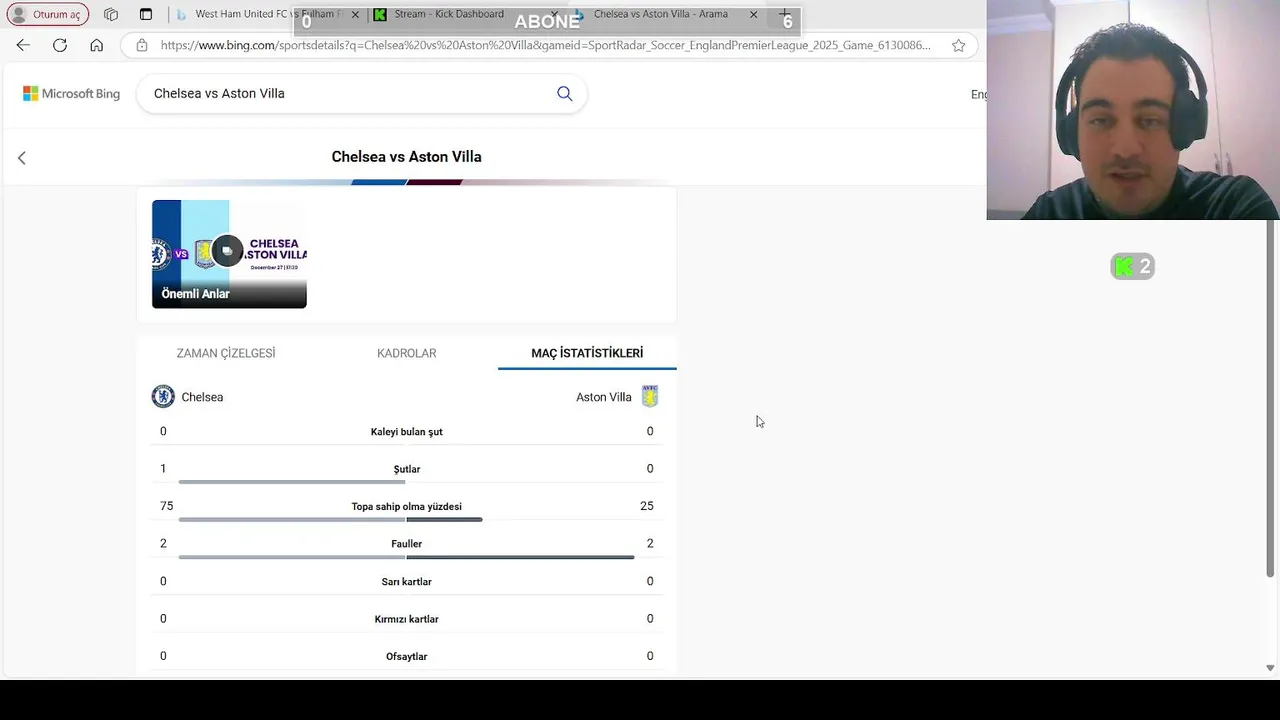1280x720 pixels.
Task: Open the ZAMAN ÇİZELGESİ tab
Action: [x=226, y=353]
